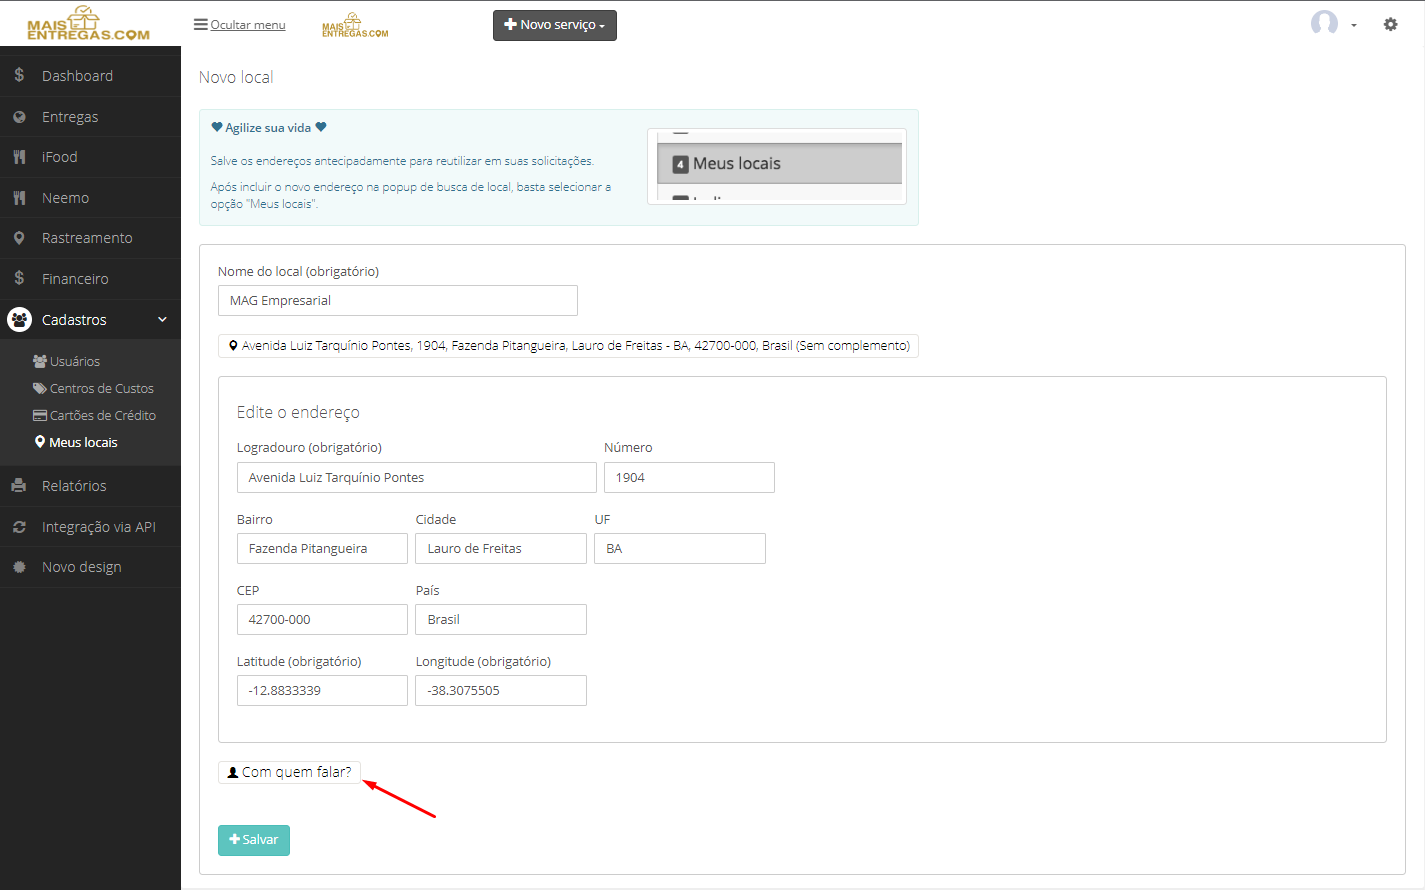This screenshot has width=1425, height=890.
Task: Focus the Cidade field
Action: click(501, 549)
